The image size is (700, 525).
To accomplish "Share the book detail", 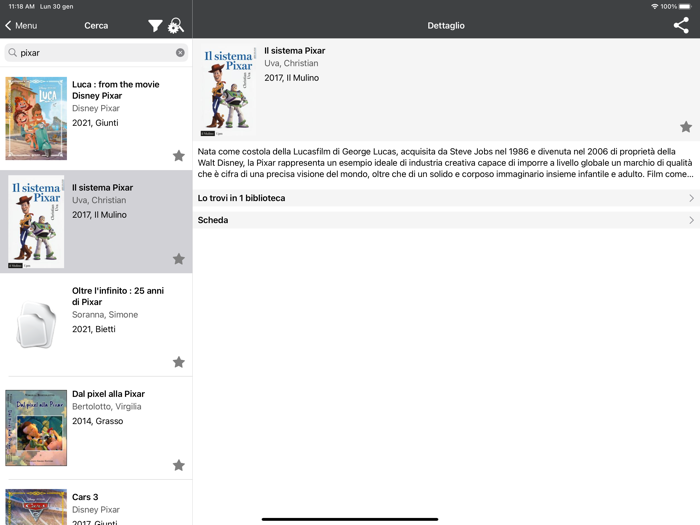I will pos(681,25).
